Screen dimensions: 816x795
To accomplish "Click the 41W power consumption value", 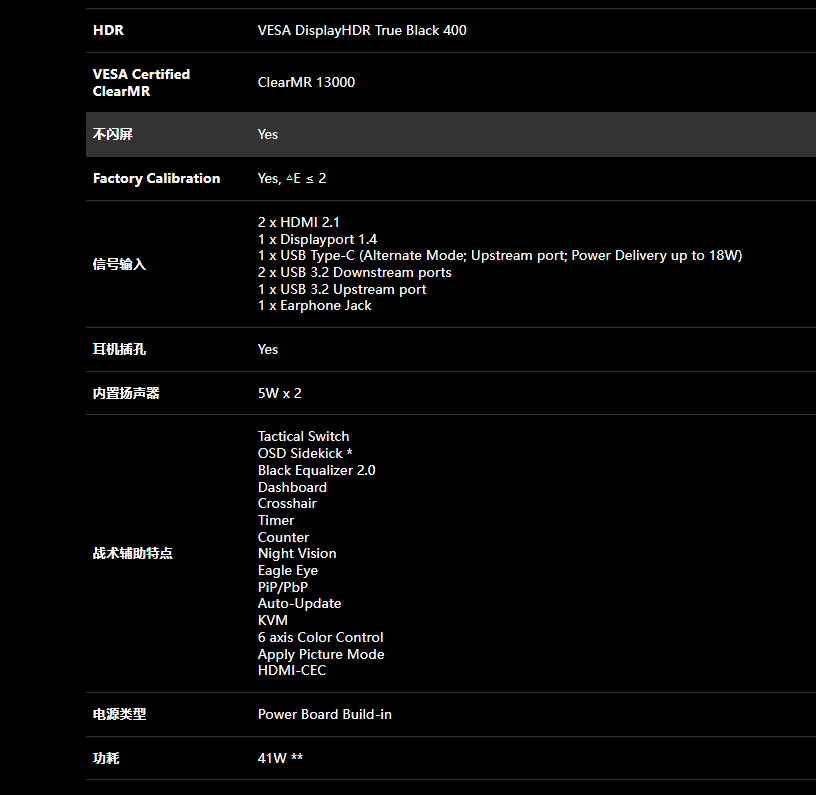I will click(280, 758).
